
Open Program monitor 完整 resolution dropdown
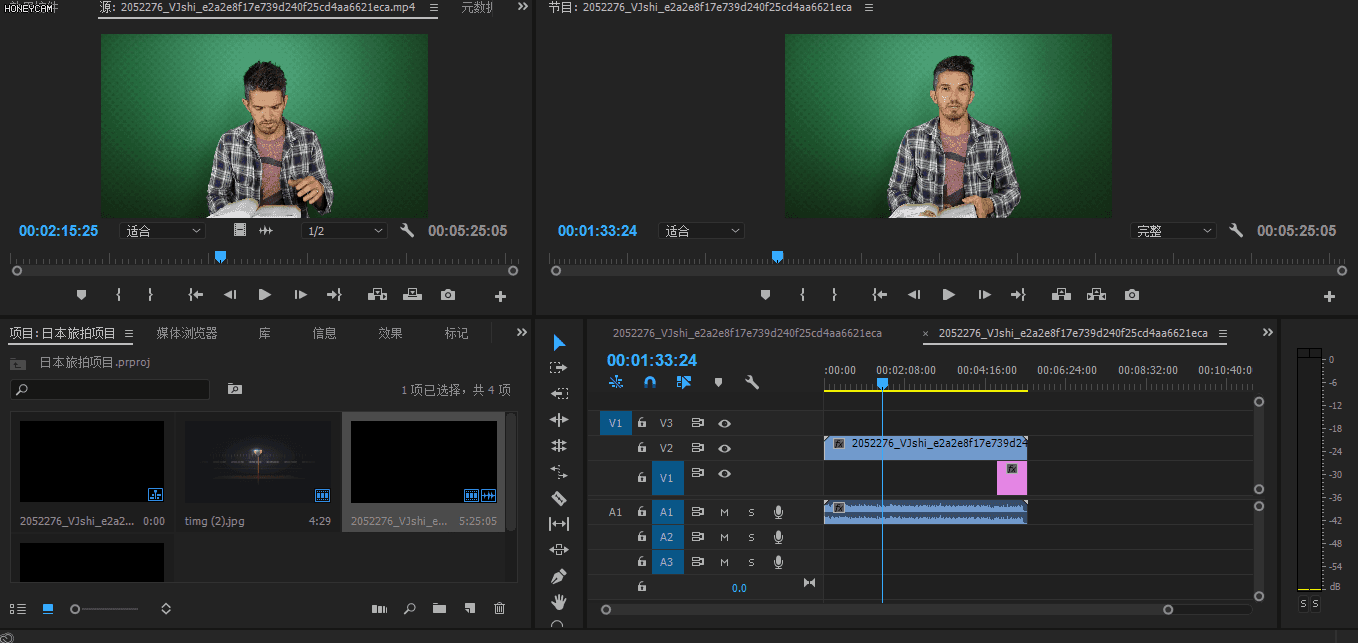[1173, 231]
